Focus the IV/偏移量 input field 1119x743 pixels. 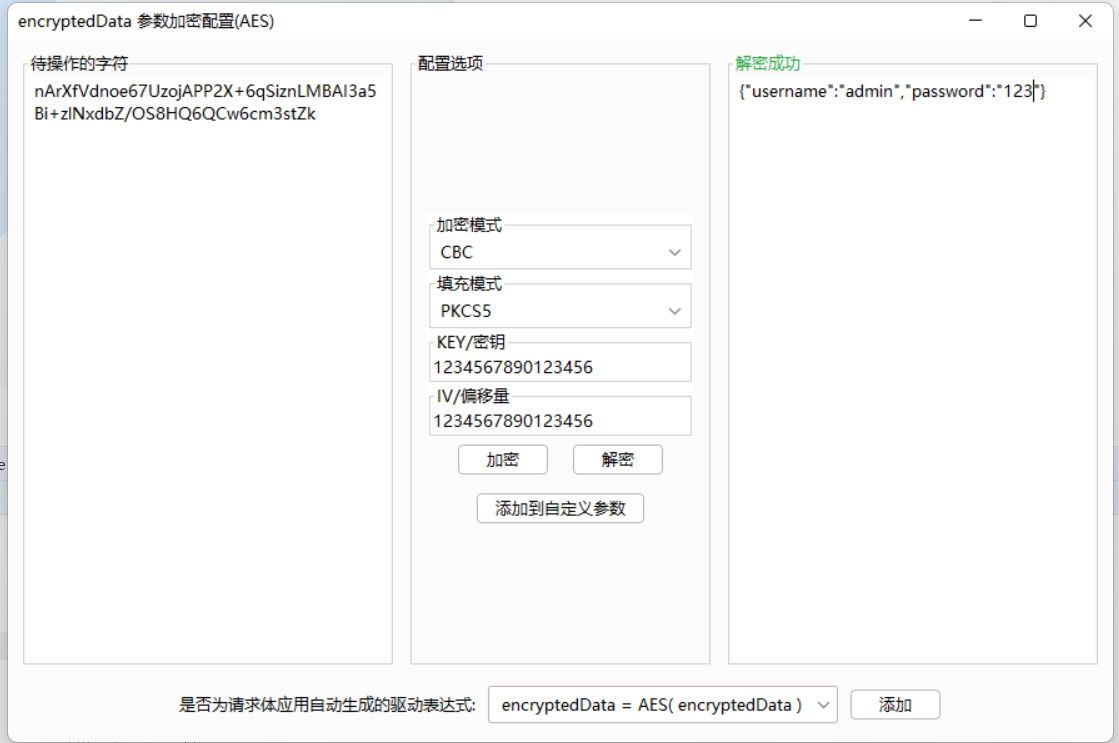click(560, 420)
